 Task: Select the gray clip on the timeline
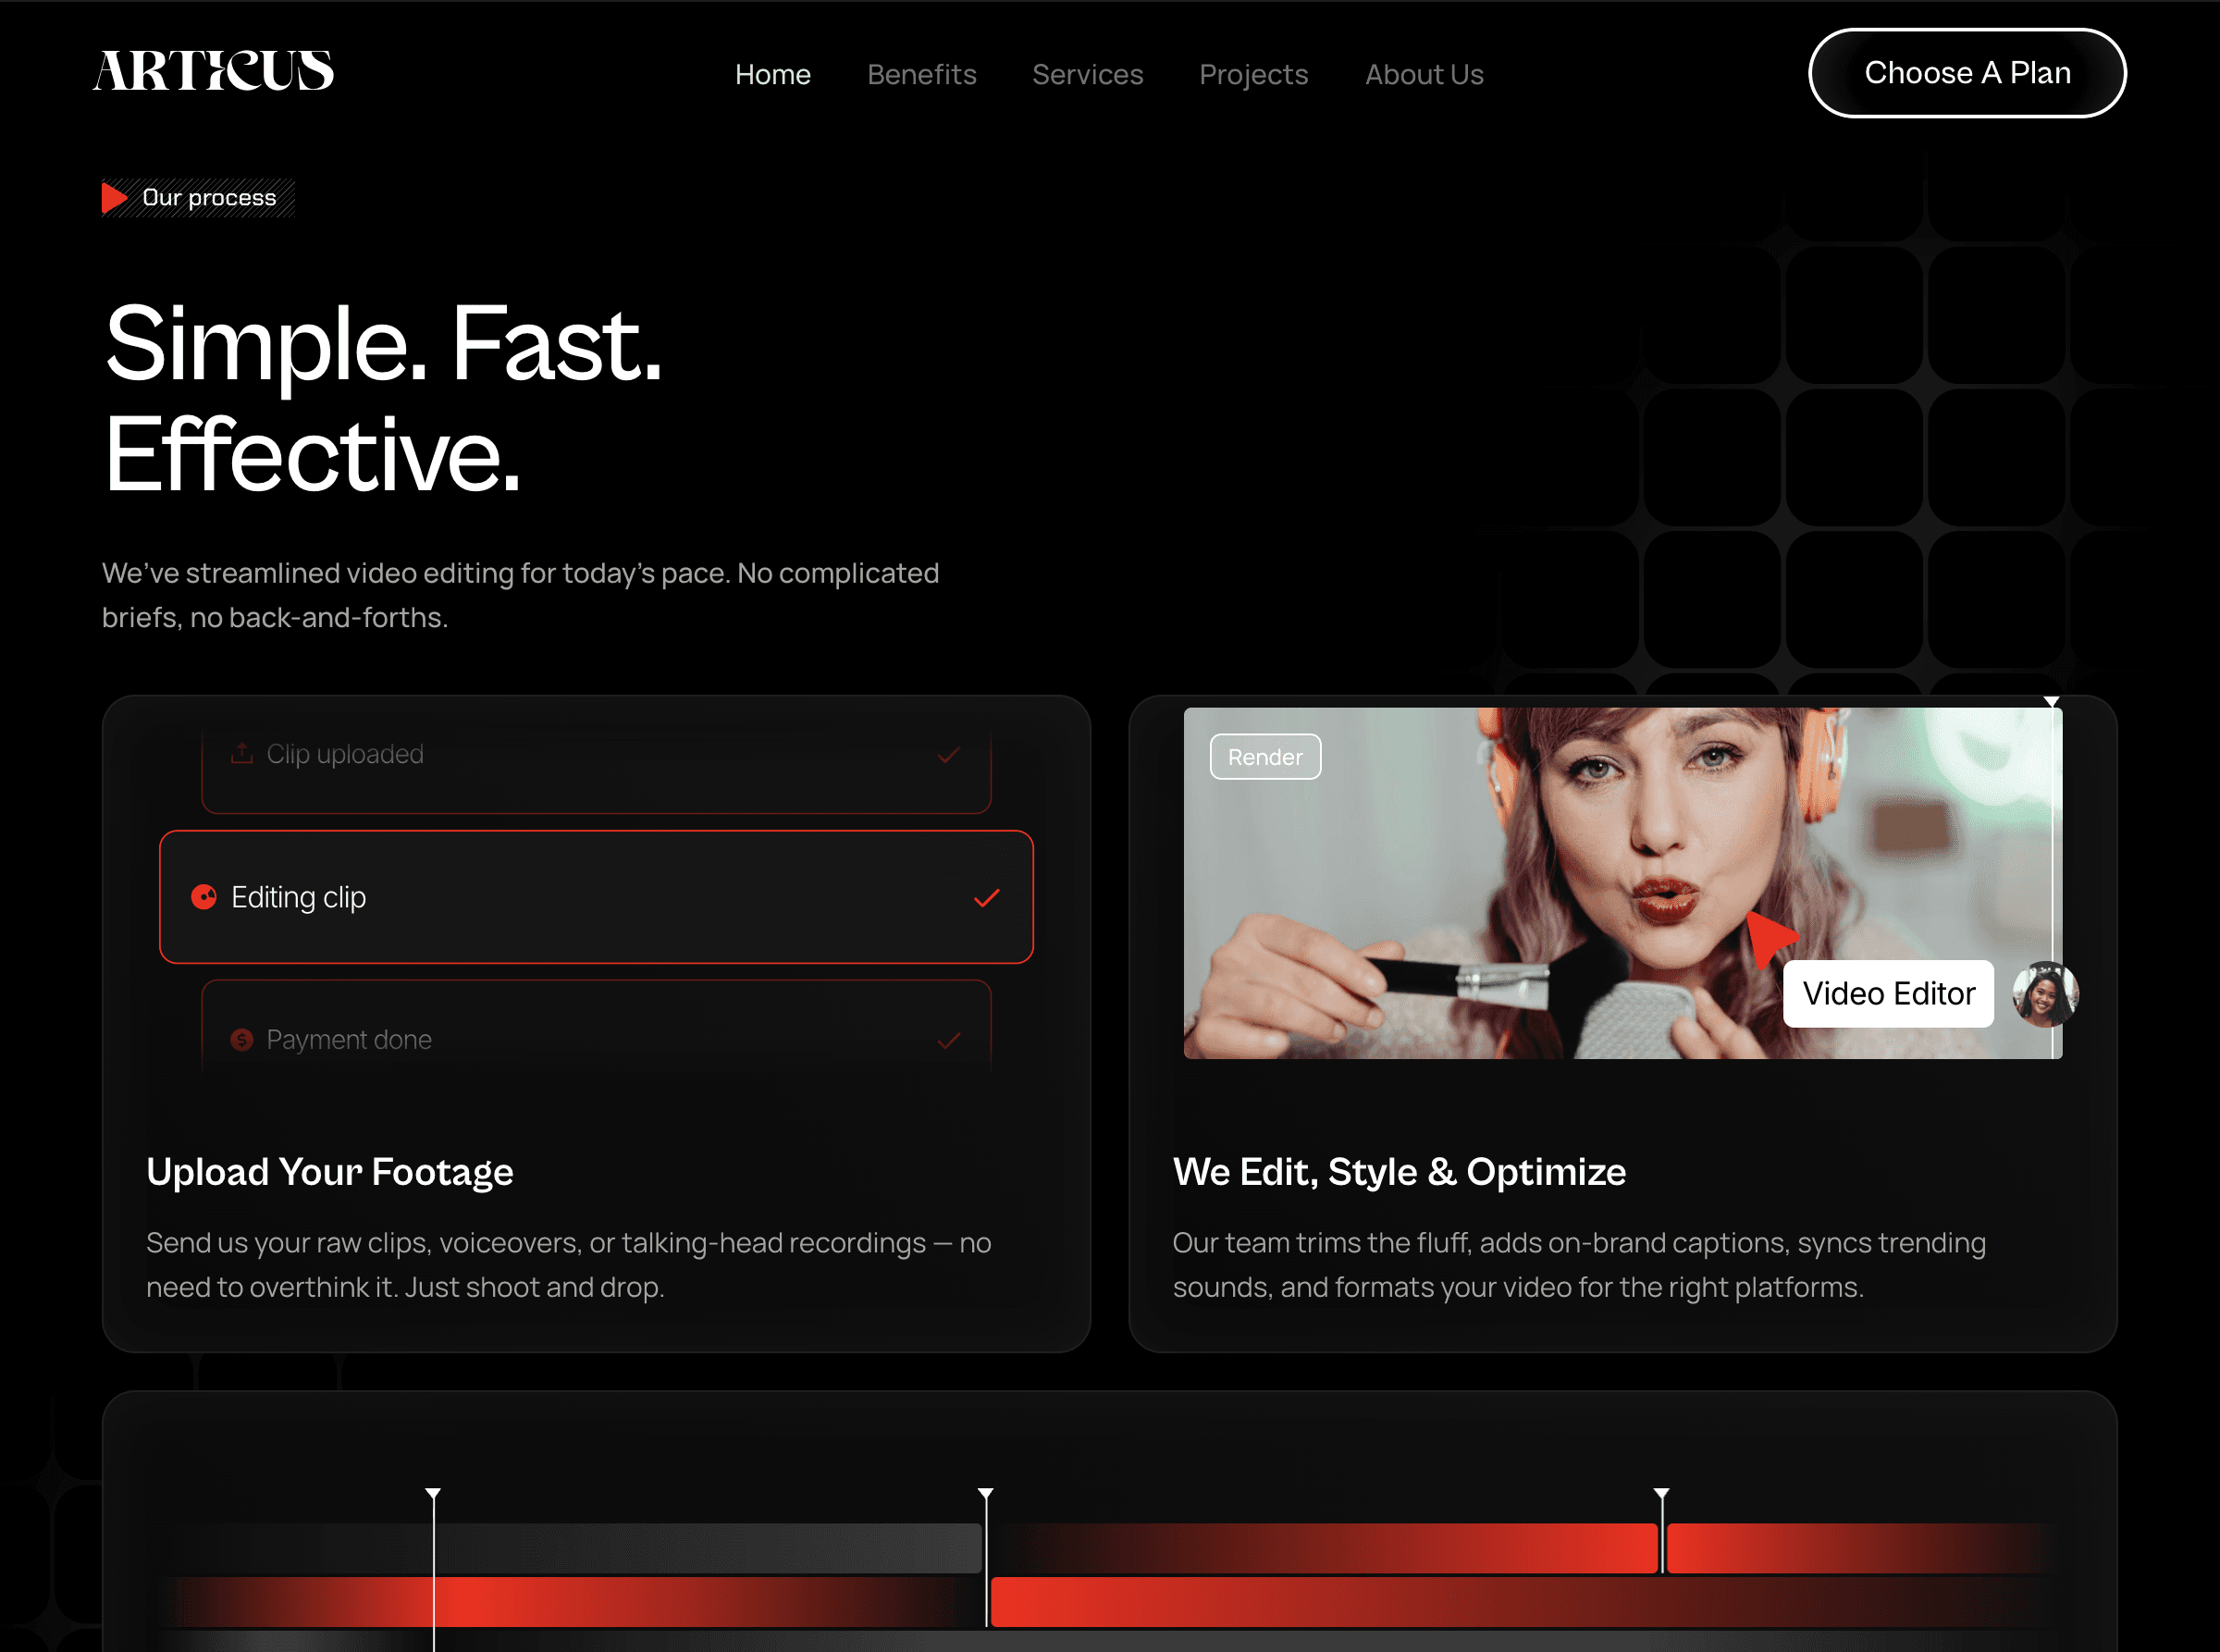570,1548
